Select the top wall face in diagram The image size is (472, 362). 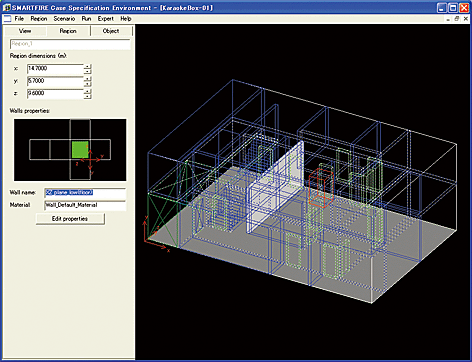pyautogui.click(x=80, y=130)
